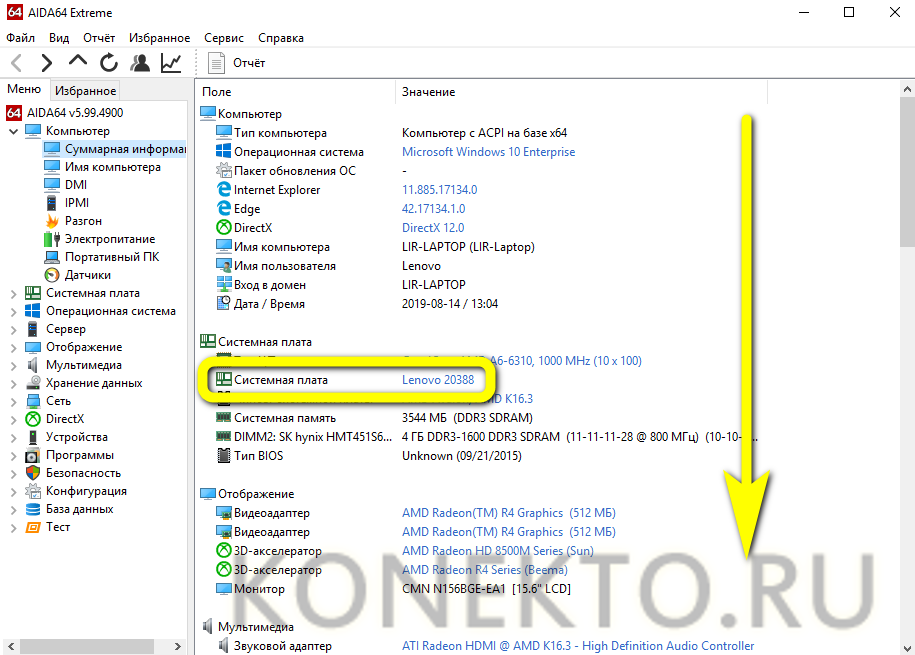
Task: Open the Microsoft Windows 10 Enterprise link
Action: pos(488,152)
